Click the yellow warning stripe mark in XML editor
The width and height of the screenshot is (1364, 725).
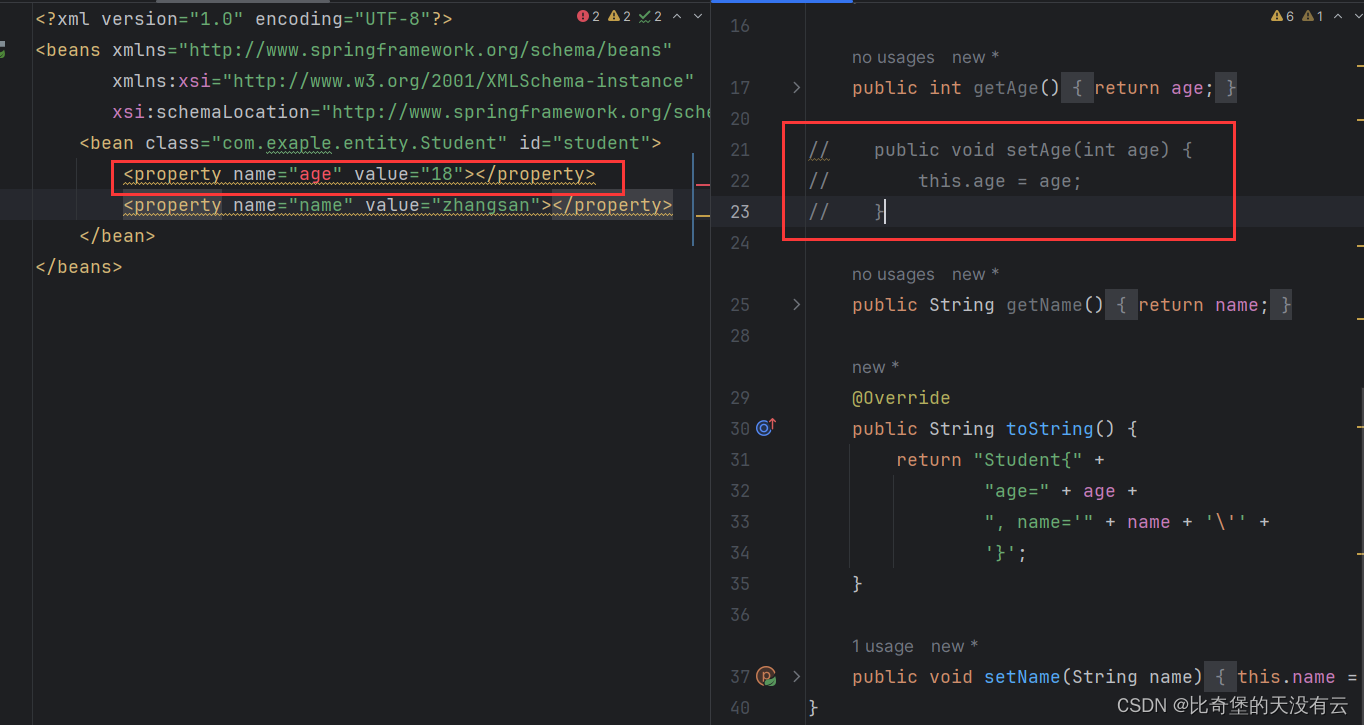coord(703,214)
